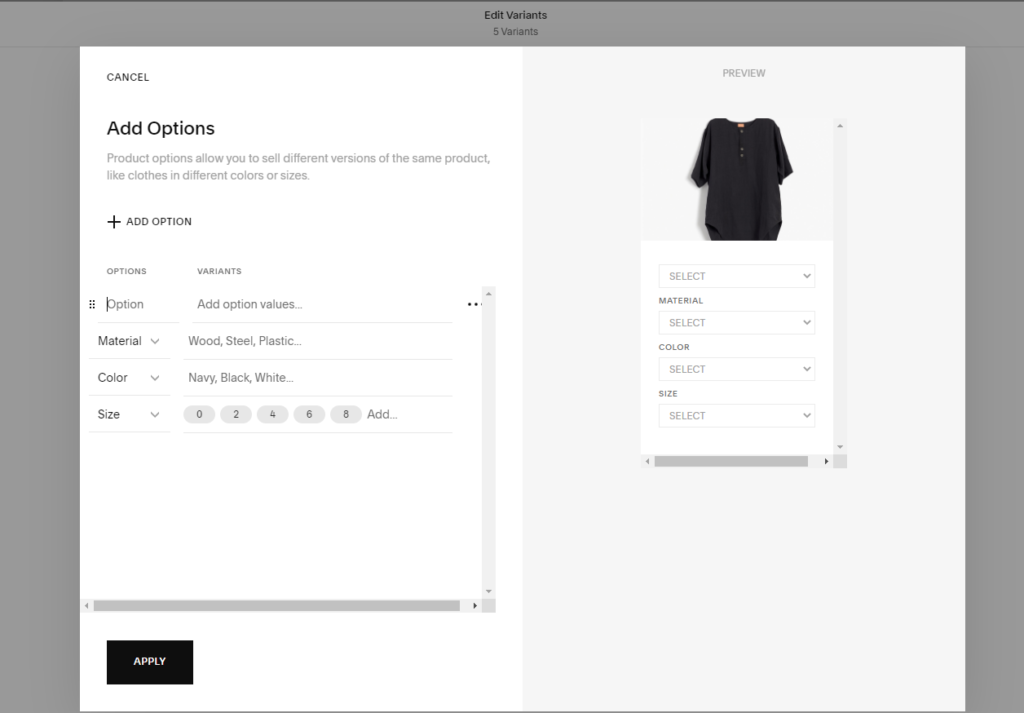The height and width of the screenshot is (713, 1024).
Task: Click the plus icon next to ADD OPTION
Action: click(114, 221)
